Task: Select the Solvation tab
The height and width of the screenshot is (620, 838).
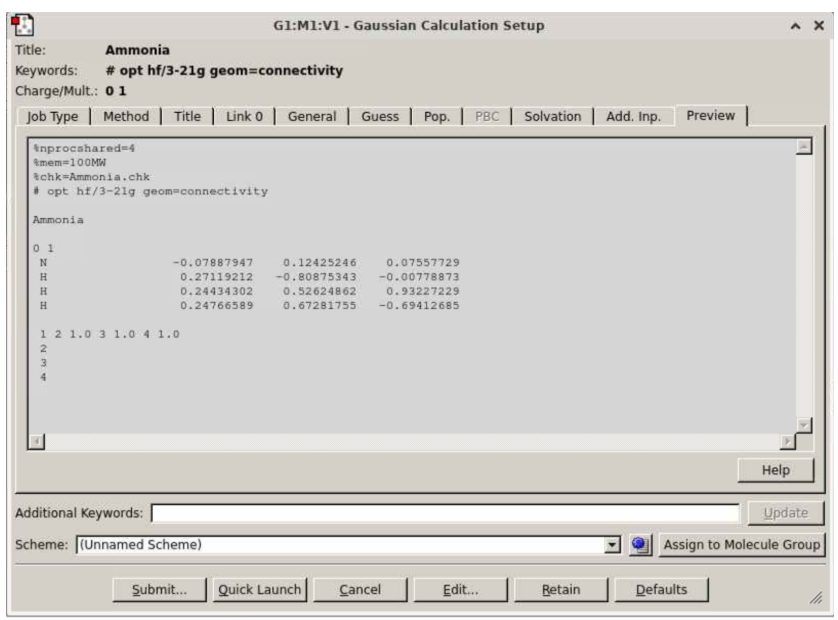Action: point(552,116)
